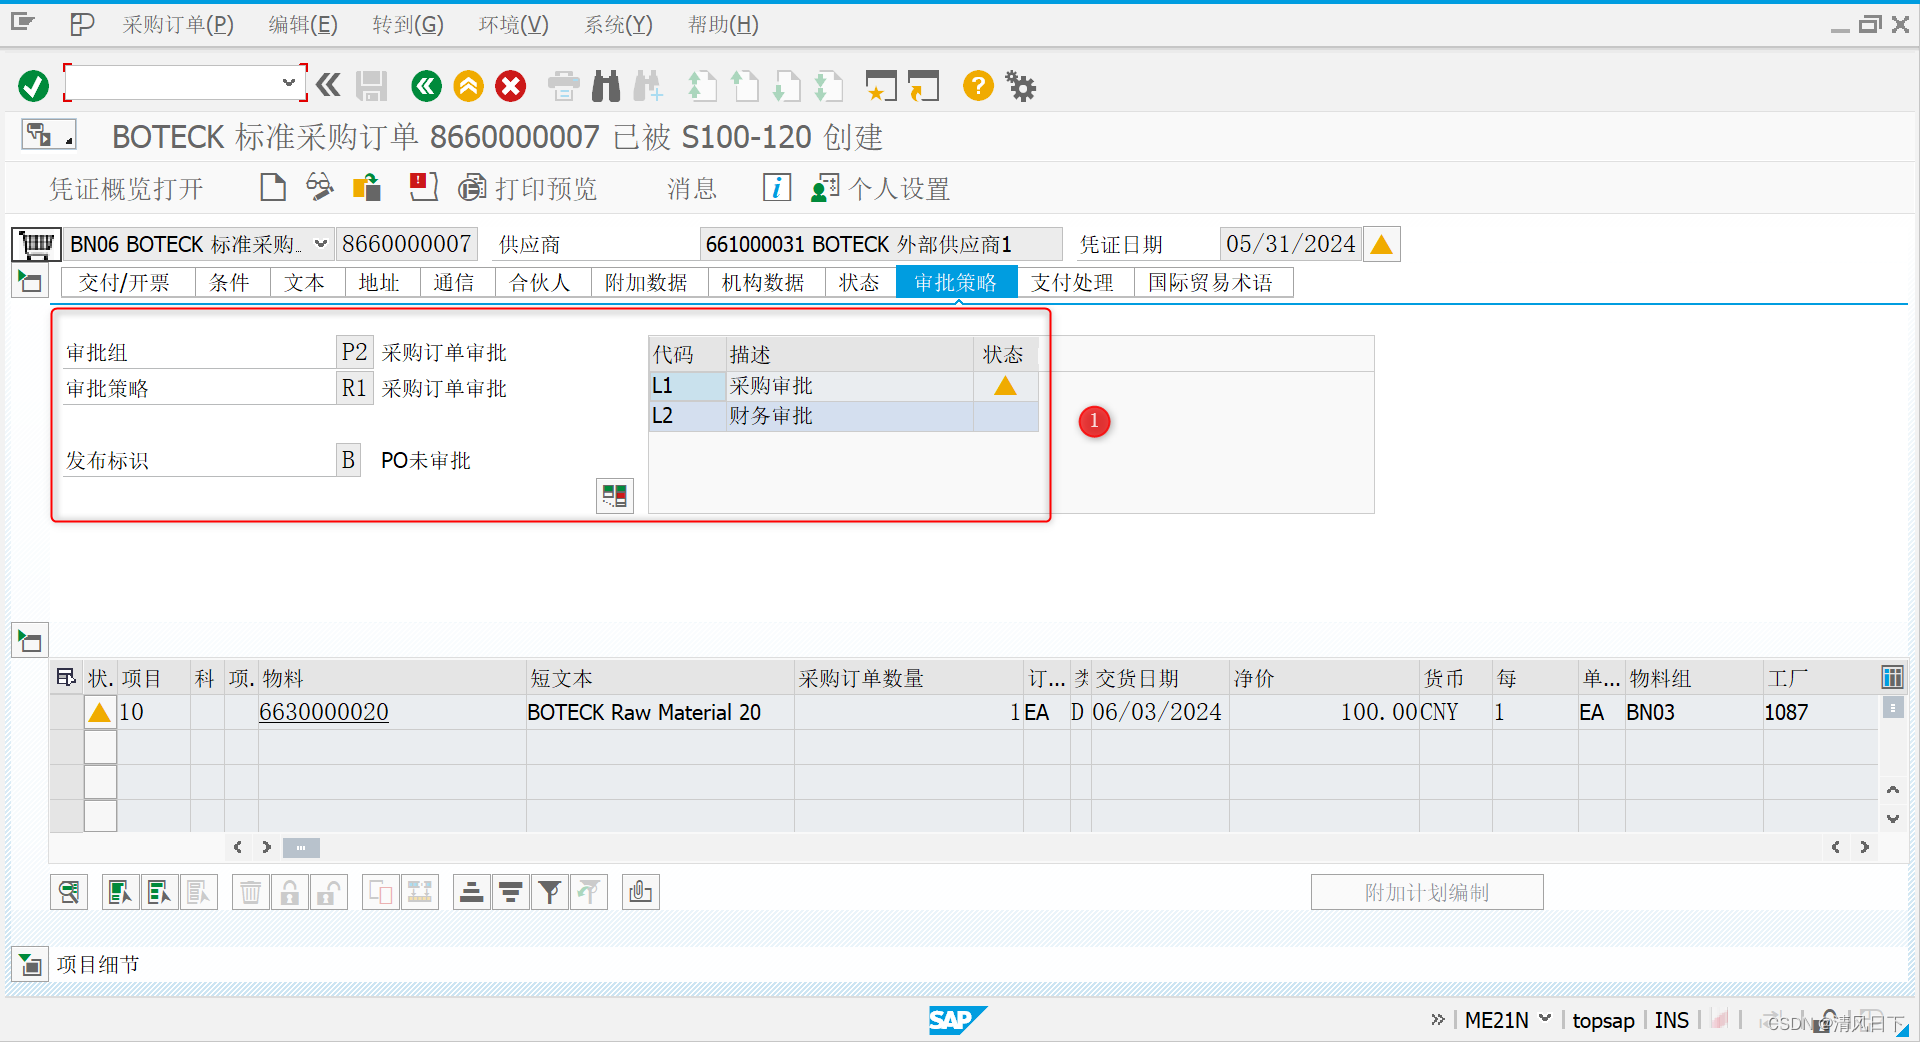Viewport: 1920px width, 1042px height.
Task: Click the Display/Change toggle glasses icon
Action: coord(319,187)
